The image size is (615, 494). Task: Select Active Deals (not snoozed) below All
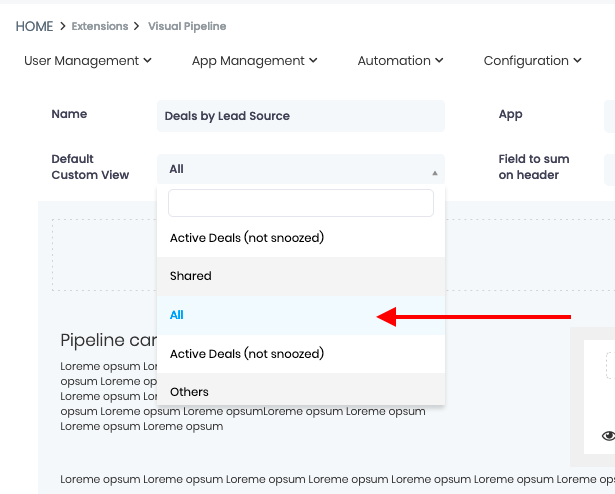[x=301, y=354]
